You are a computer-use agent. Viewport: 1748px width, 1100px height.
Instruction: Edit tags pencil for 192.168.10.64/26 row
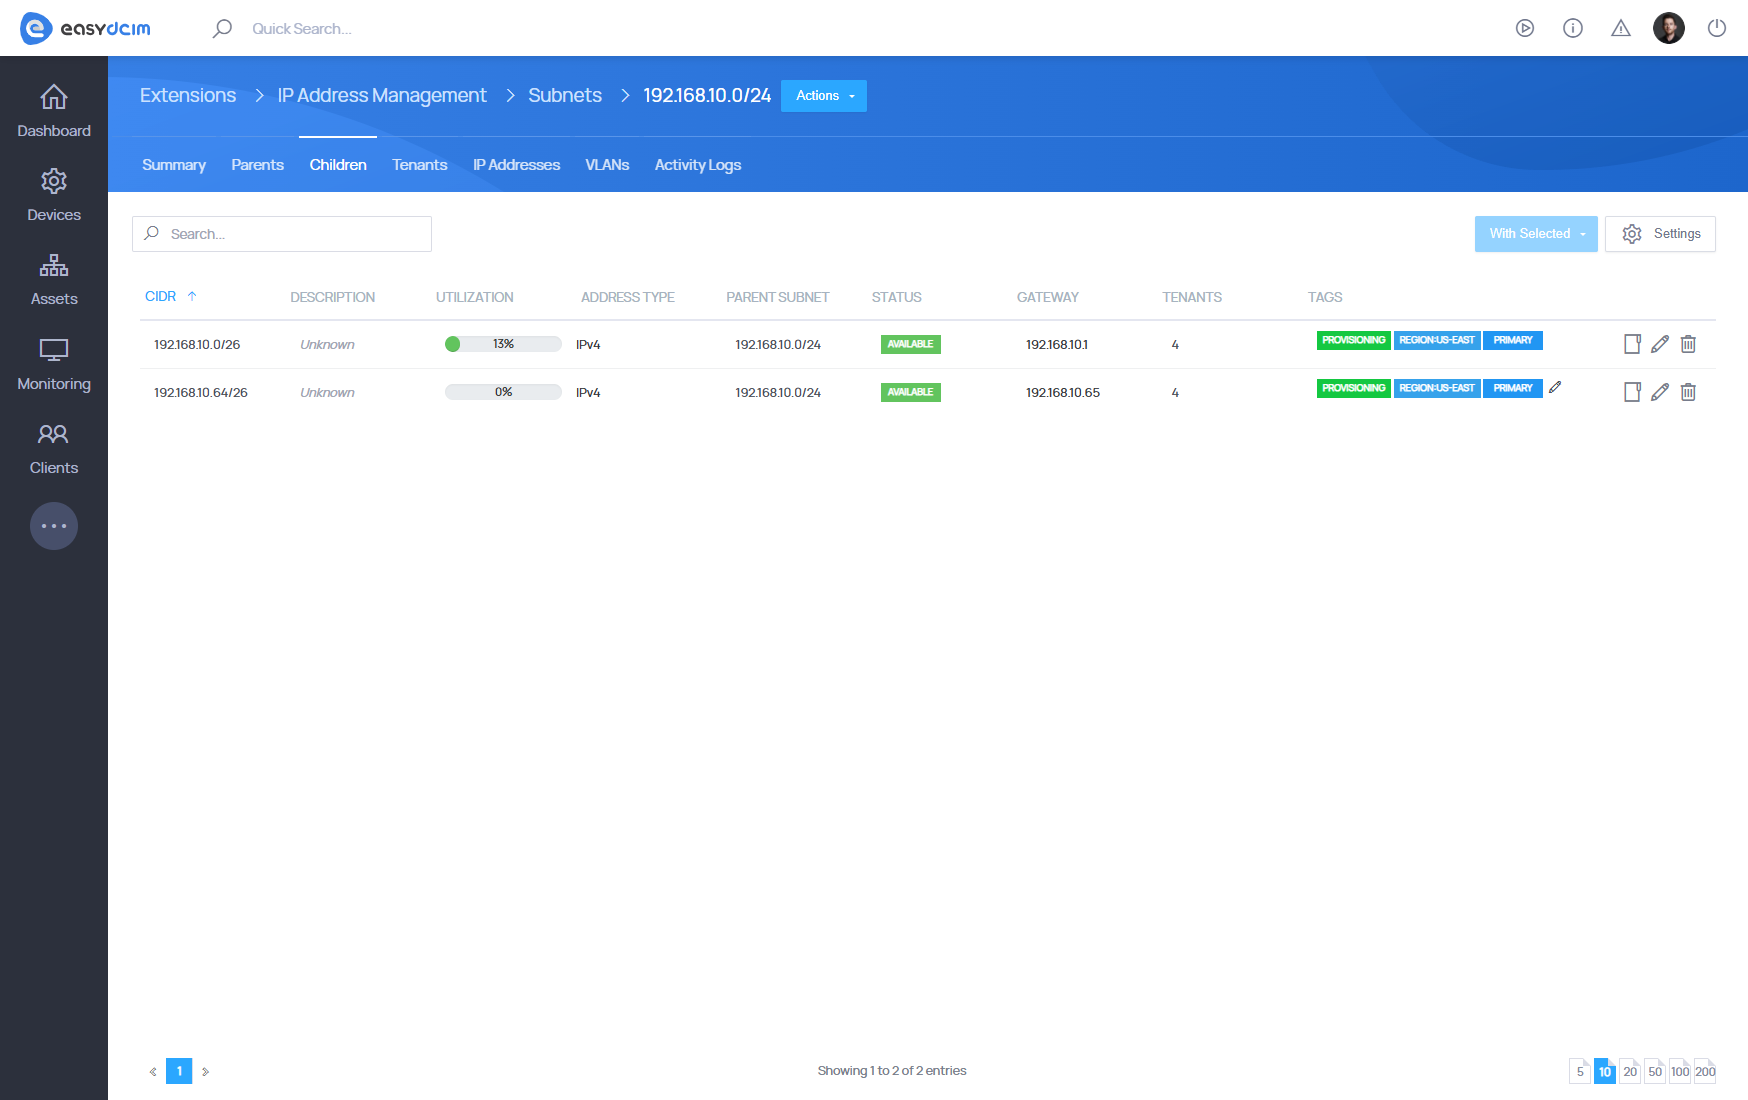click(1555, 387)
